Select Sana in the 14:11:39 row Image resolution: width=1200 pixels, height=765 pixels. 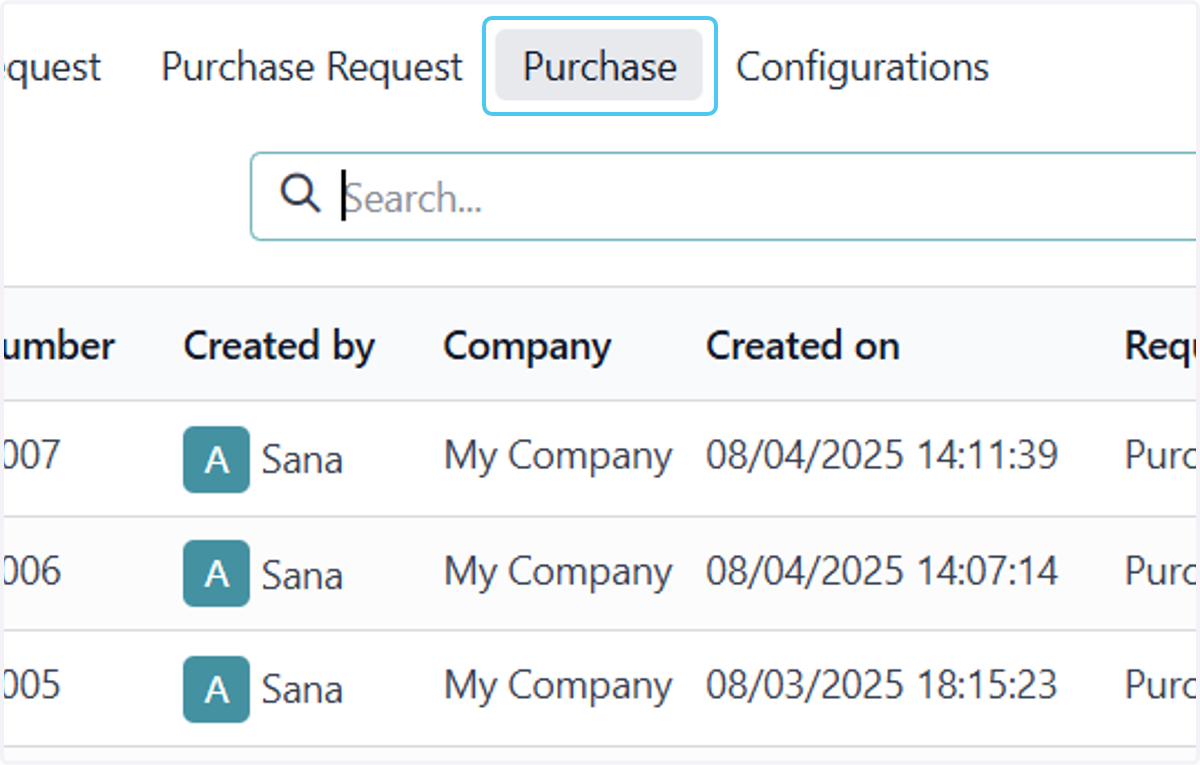click(302, 460)
